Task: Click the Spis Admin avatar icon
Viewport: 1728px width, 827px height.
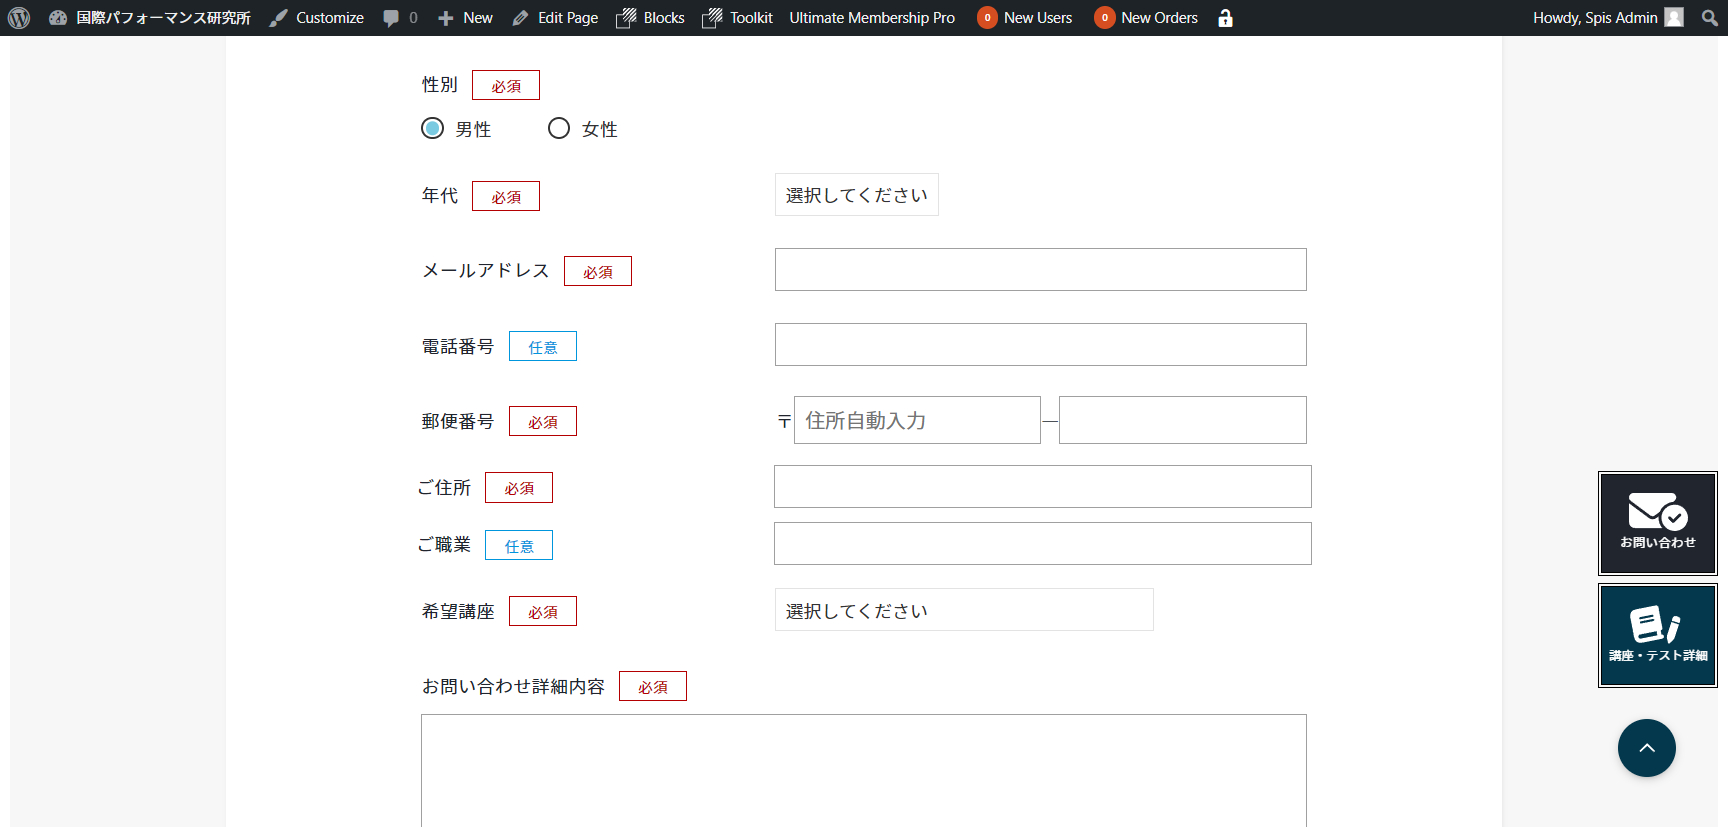Action: click(x=1674, y=18)
